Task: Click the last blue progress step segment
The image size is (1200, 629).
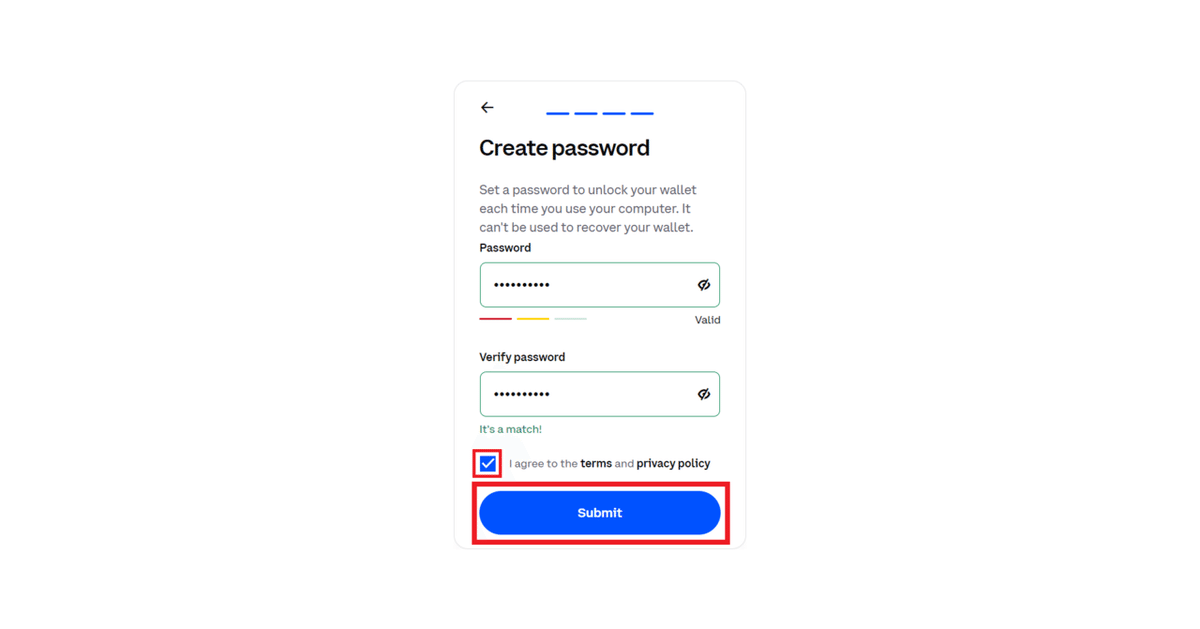Action: [x=642, y=114]
